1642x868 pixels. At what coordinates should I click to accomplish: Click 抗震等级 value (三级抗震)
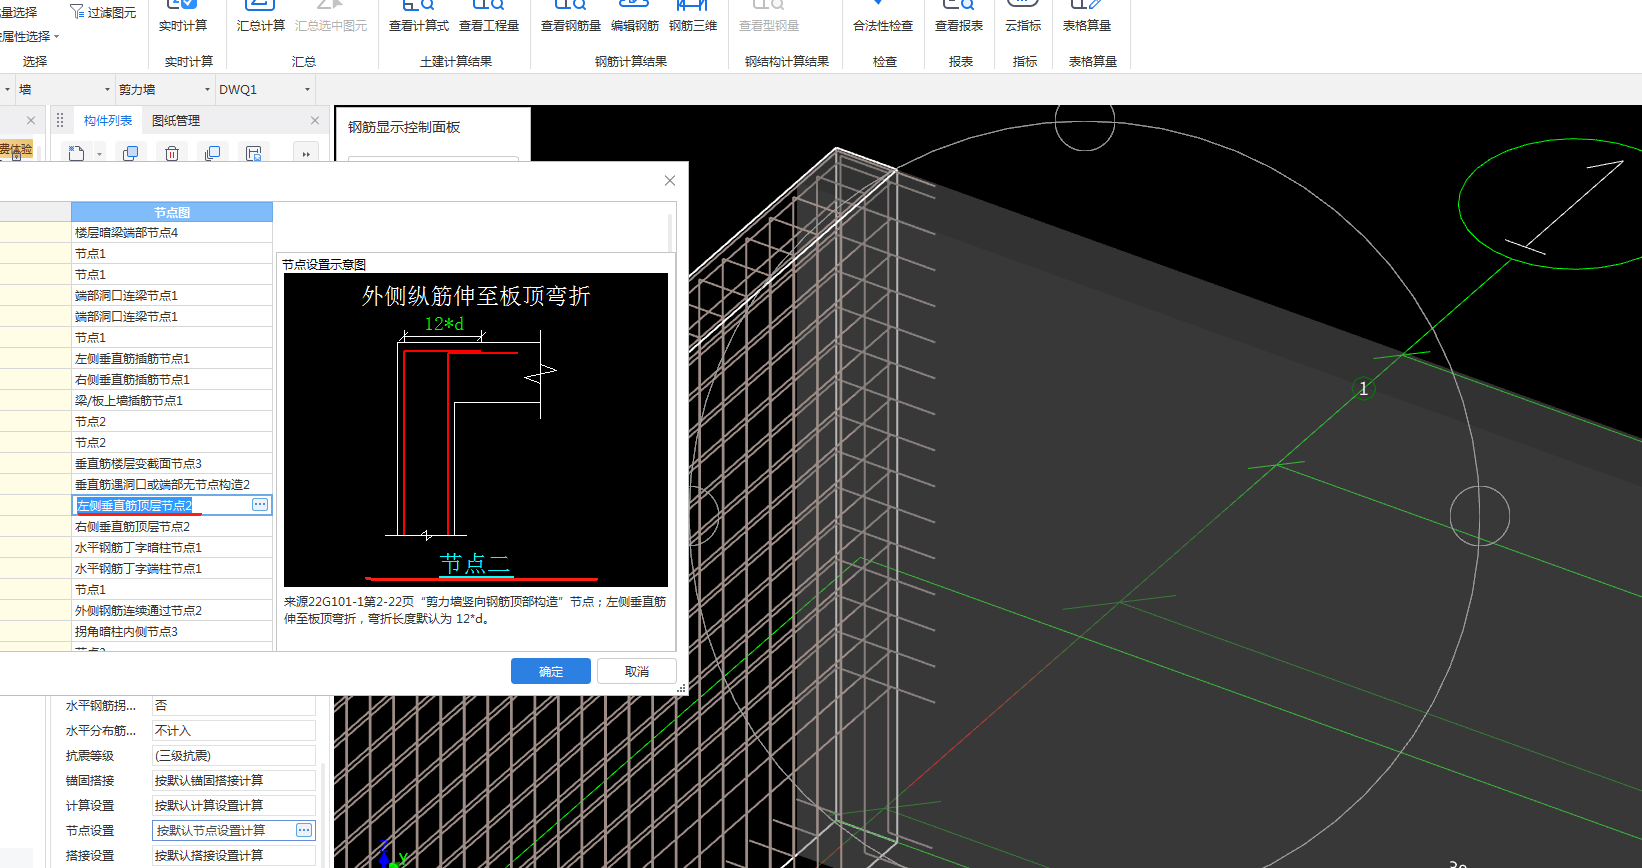point(234,756)
